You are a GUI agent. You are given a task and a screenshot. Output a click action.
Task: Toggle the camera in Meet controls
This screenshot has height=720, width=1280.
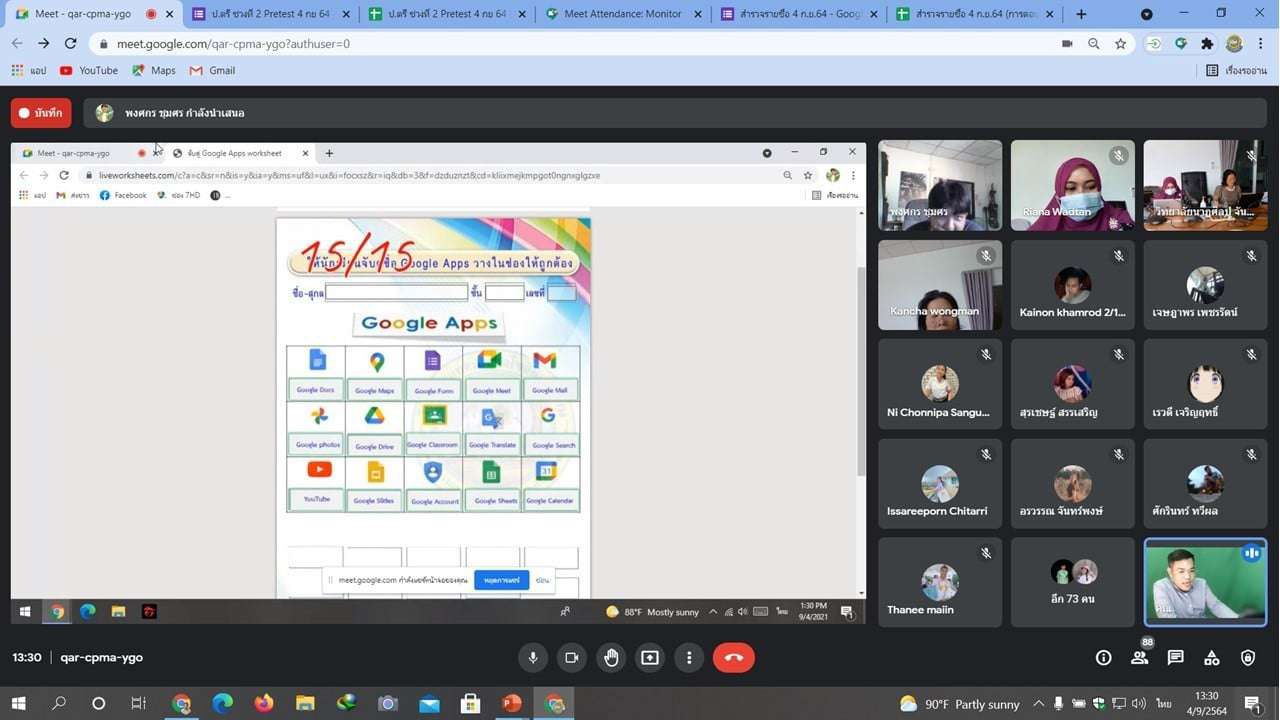[572, 657]
